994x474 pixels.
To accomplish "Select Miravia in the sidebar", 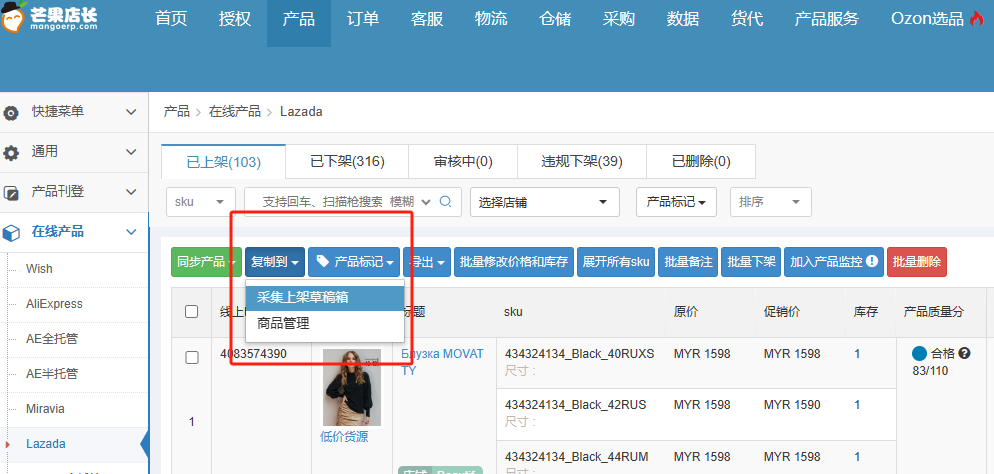I will [45, 409].
